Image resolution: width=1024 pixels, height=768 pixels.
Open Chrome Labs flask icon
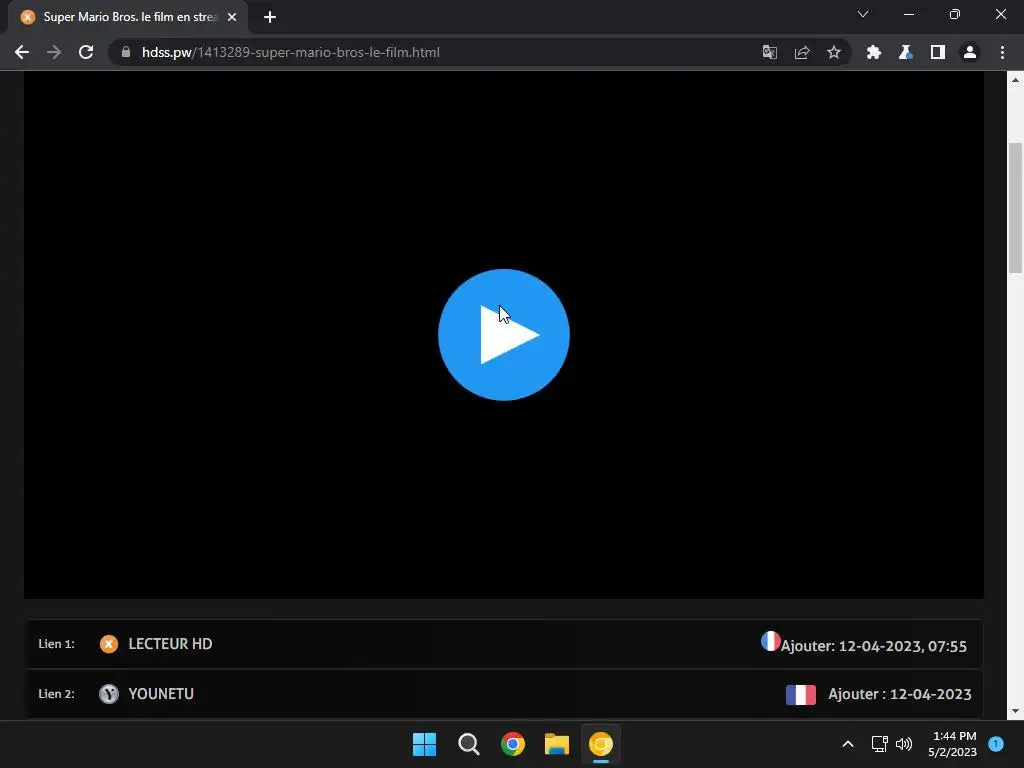pyautogui.click(x=906, y=52)
